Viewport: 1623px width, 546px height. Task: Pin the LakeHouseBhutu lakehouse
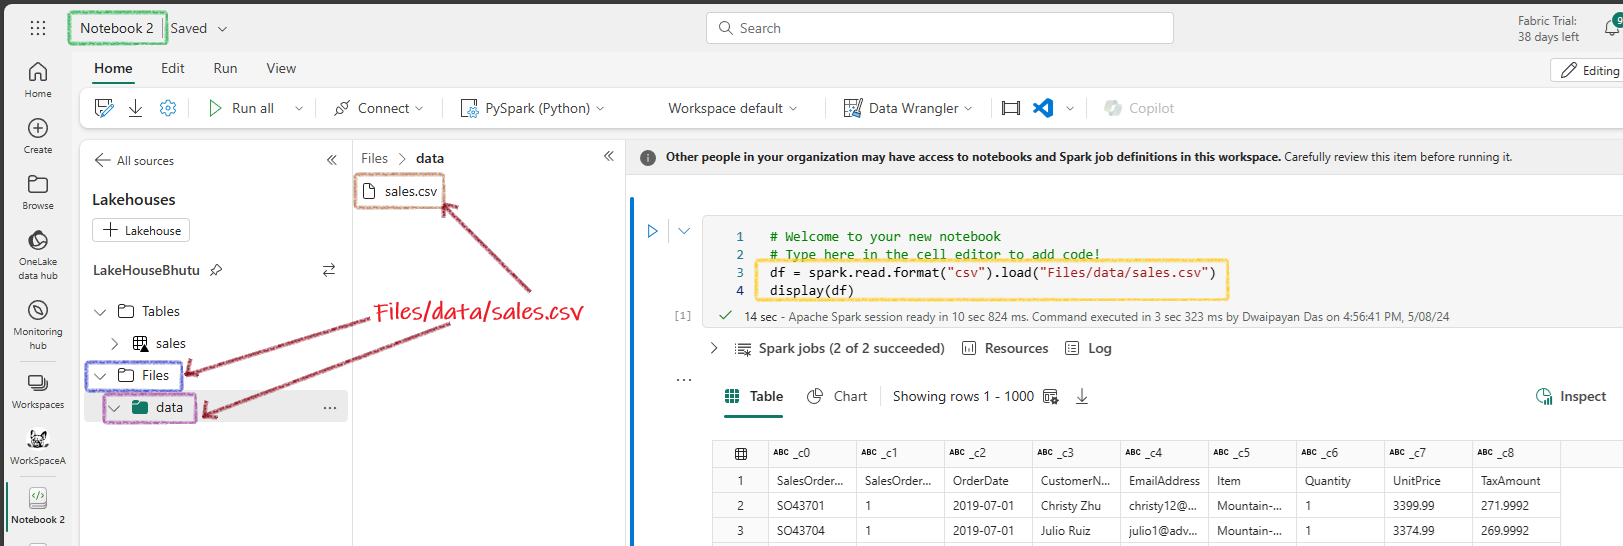(x=216, y=270)
